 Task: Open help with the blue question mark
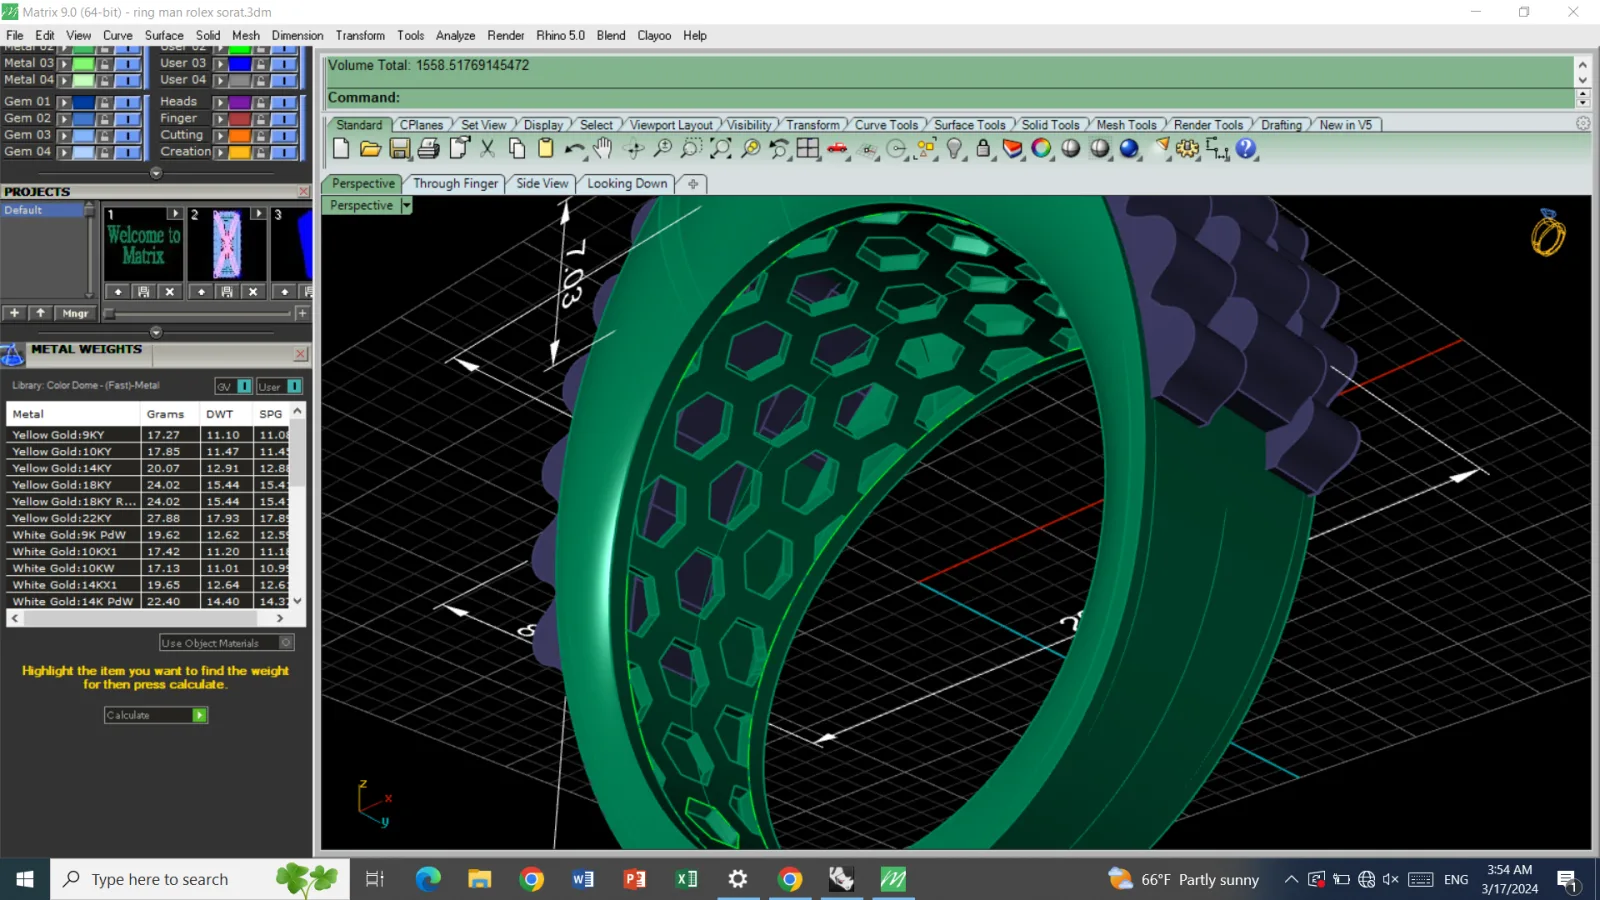coord(1246,149)
